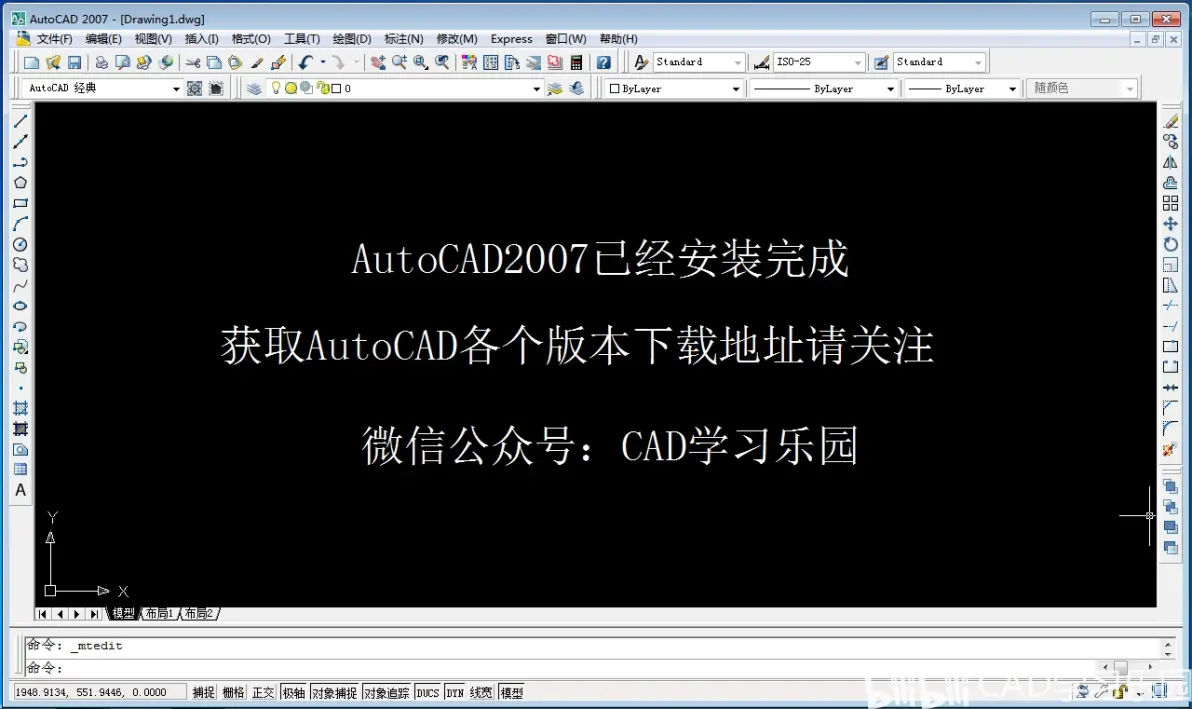Toggle 对象追踪 (Object Tracking) in status bar
The width and height of the screenshot is (1192, 709).
point(386,692)
